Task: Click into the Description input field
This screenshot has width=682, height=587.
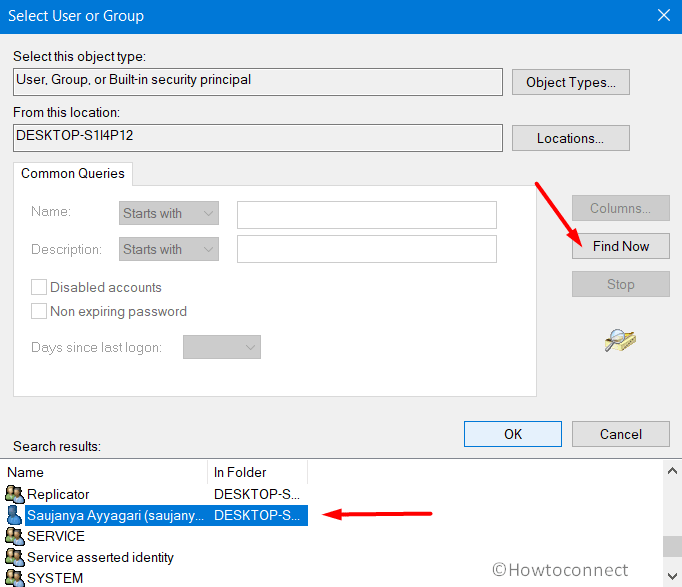Action: pyautogui.click(x=367, y=249)
